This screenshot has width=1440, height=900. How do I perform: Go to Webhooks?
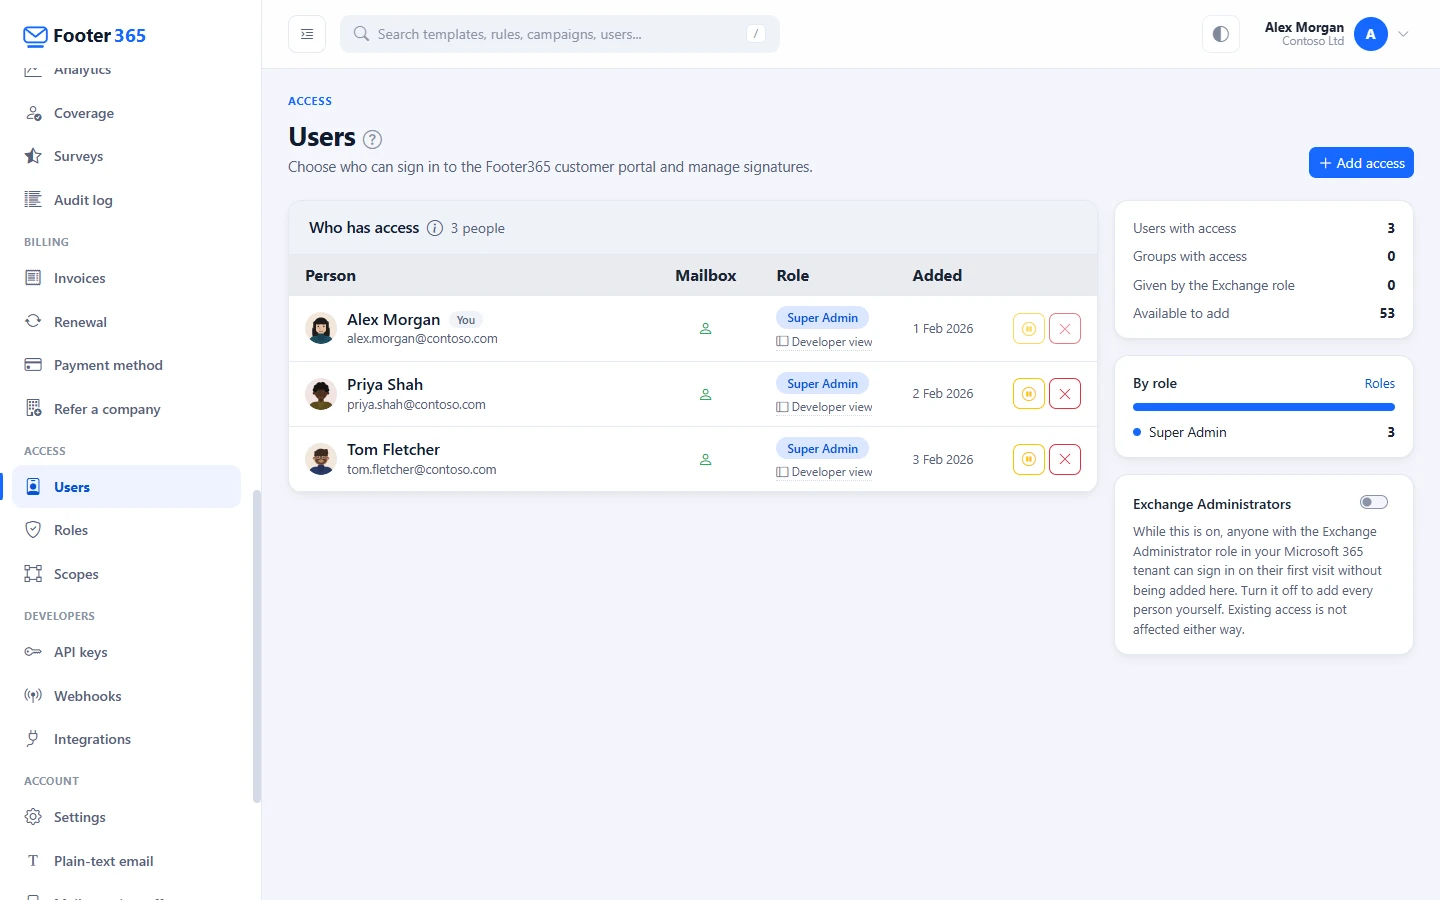[127, 696]
